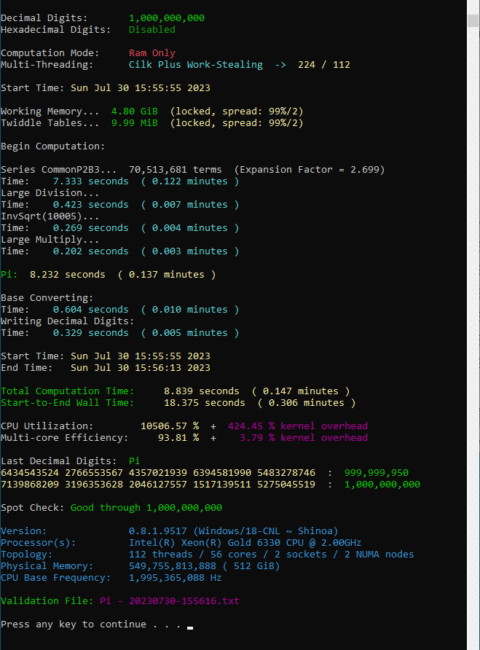Click the '0.269 seconds' time value
The width and height of the screenshot is (480, 650).
91,228
